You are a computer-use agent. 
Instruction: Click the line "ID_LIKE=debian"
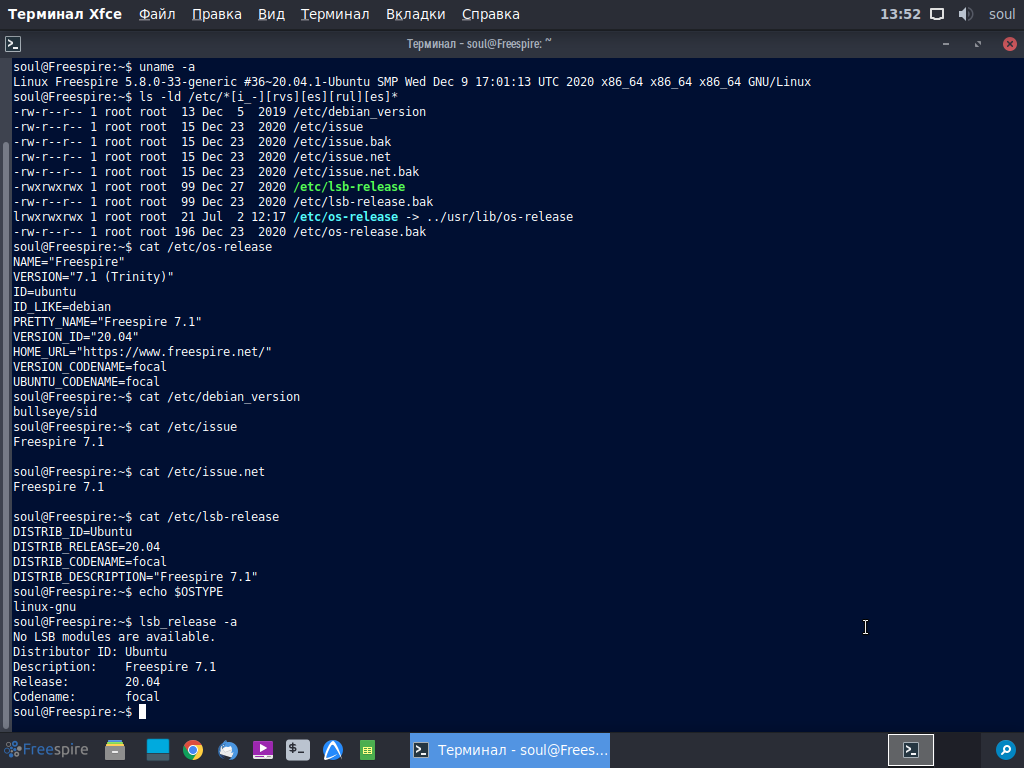click(x=62, y=307)
